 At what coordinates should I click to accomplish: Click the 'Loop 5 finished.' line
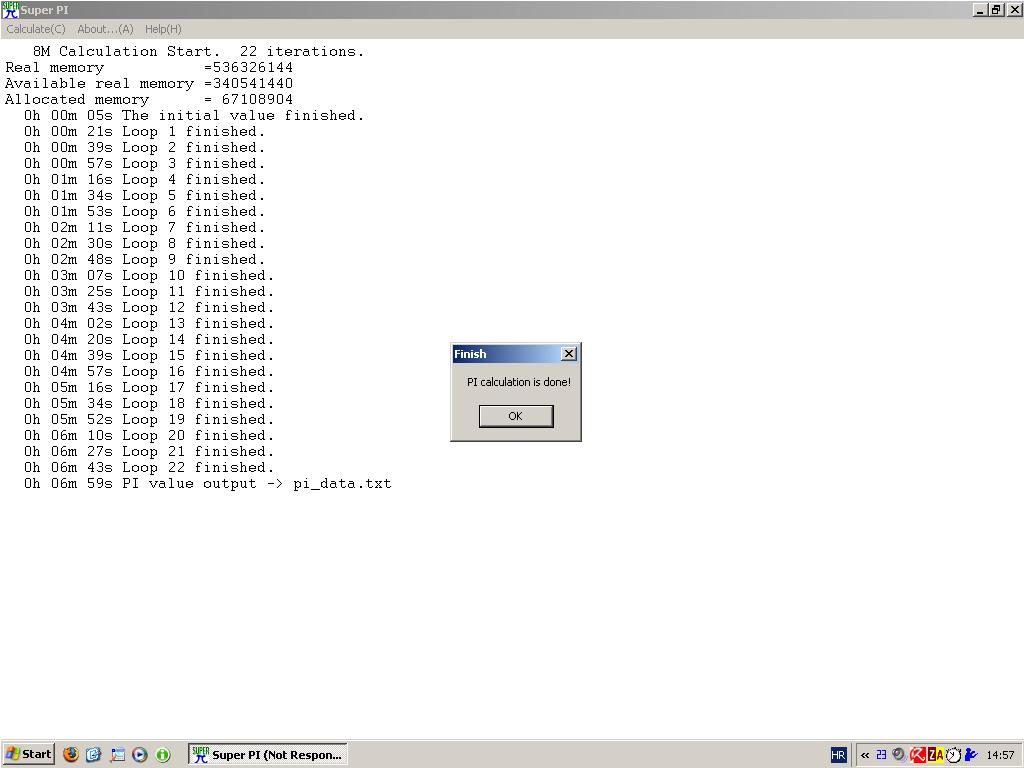point(144,195)
